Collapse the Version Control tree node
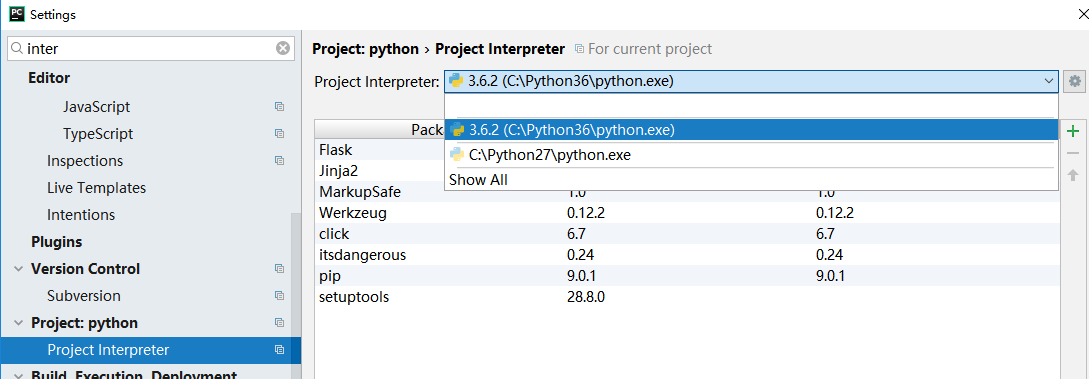 [x=17, y=269]
